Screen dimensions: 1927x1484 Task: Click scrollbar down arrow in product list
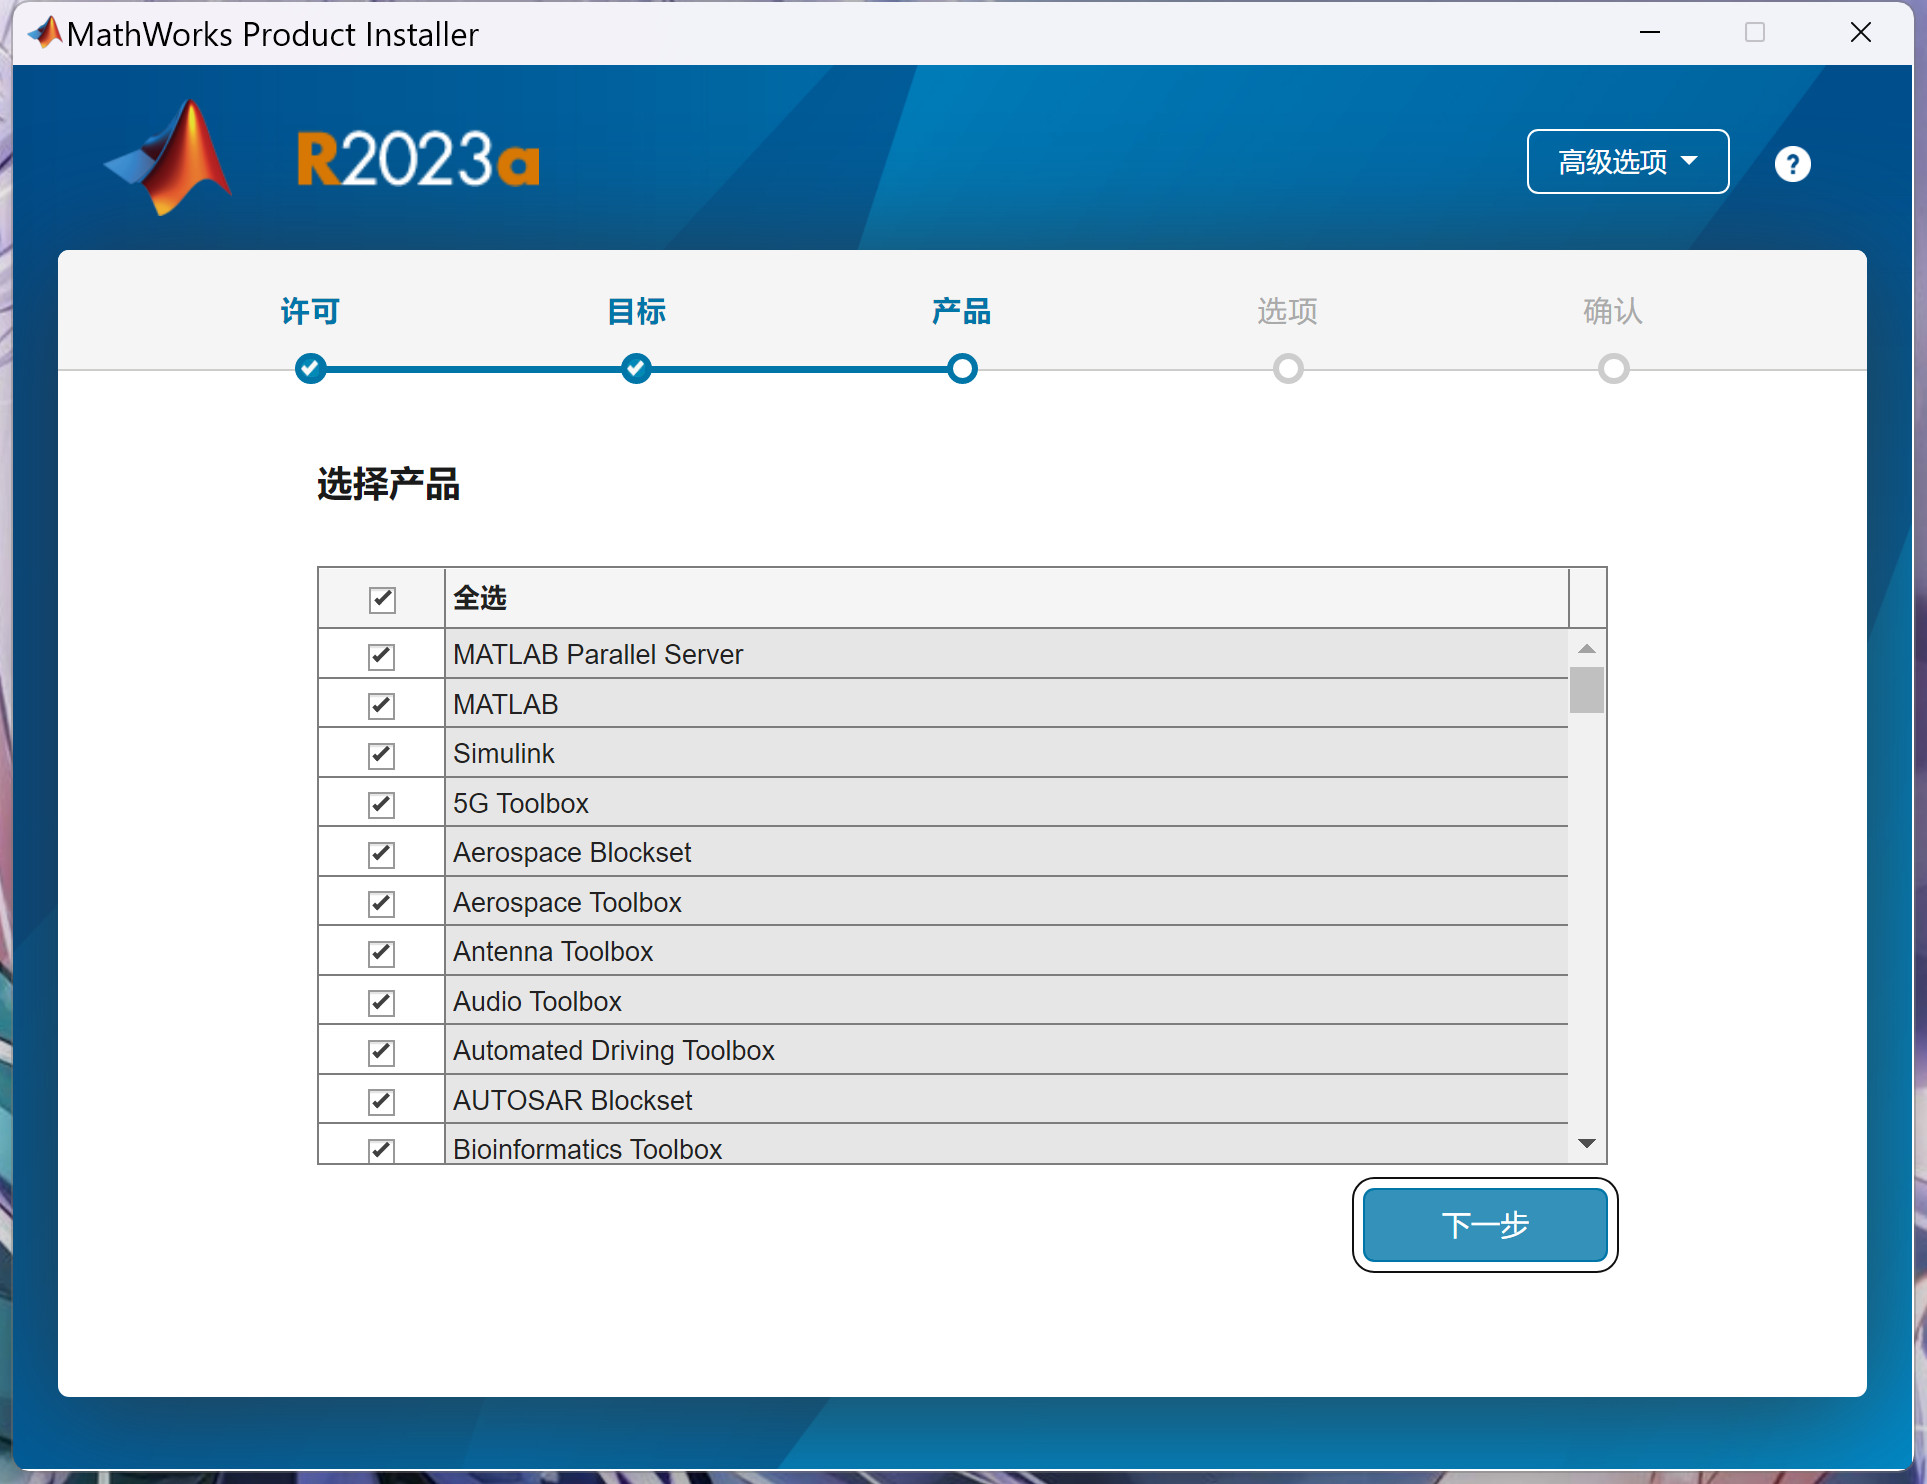(1586, 1143)
